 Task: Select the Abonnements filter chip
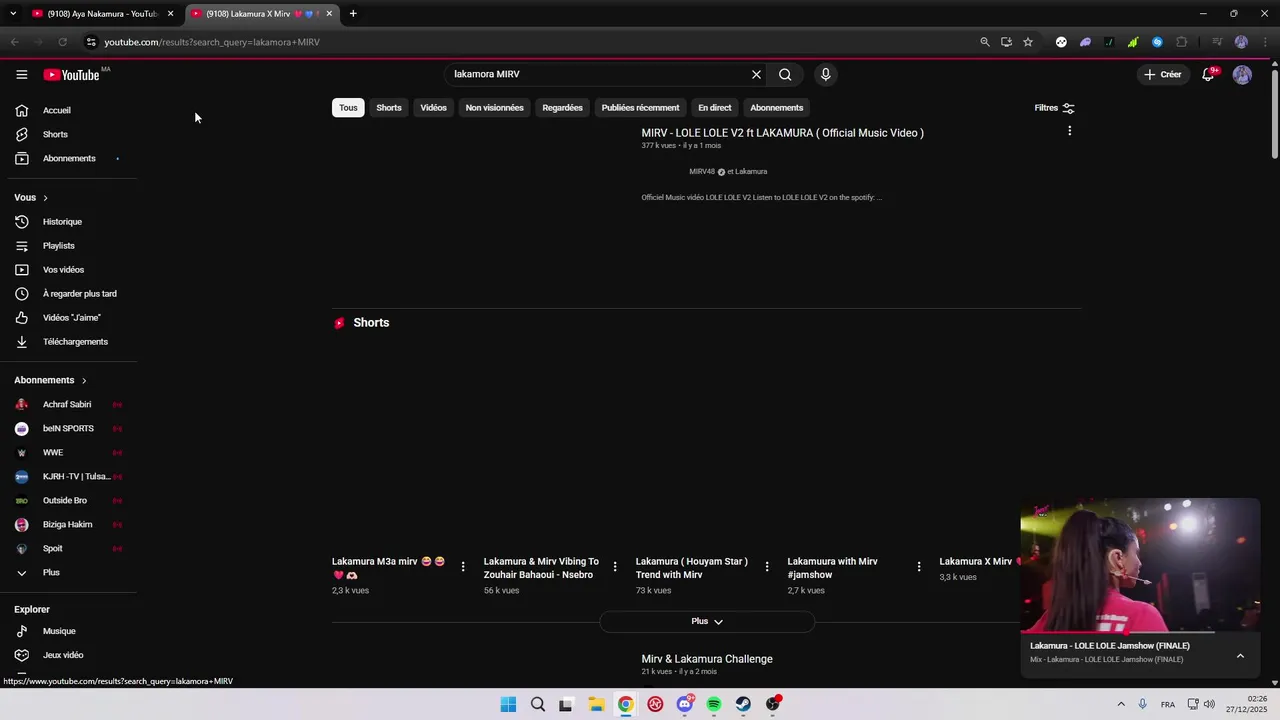point(777,108)
